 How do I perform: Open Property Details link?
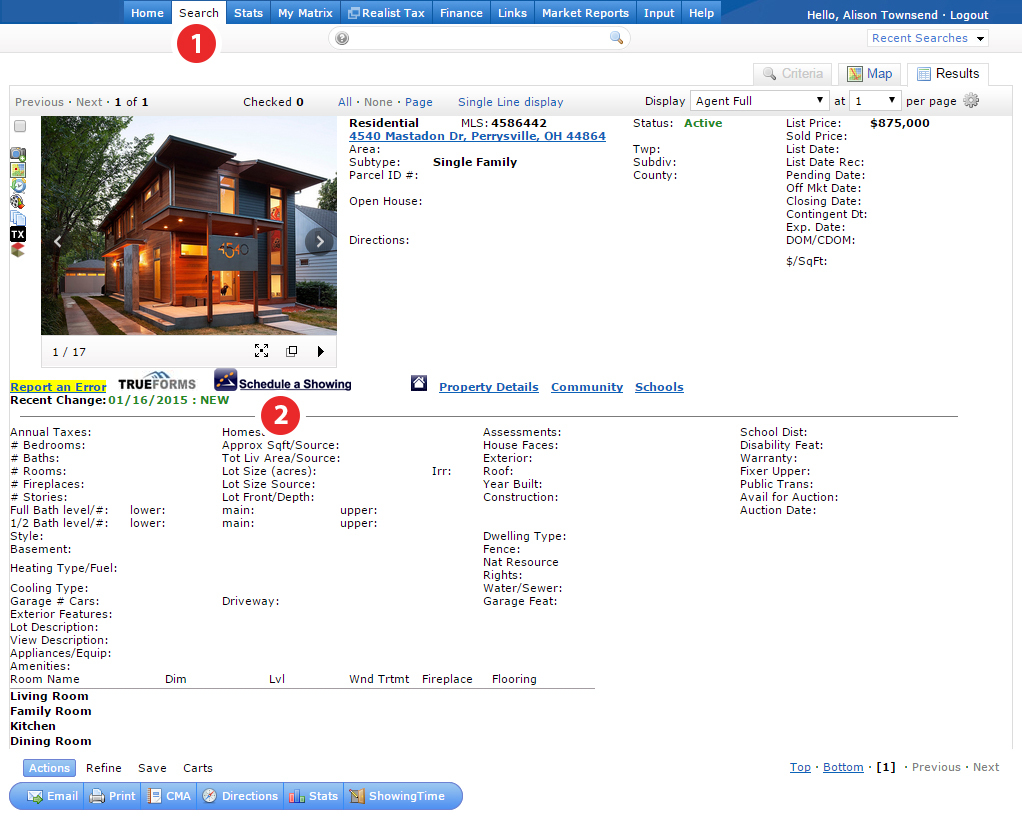pyautogui.click(x=489, y=387)
